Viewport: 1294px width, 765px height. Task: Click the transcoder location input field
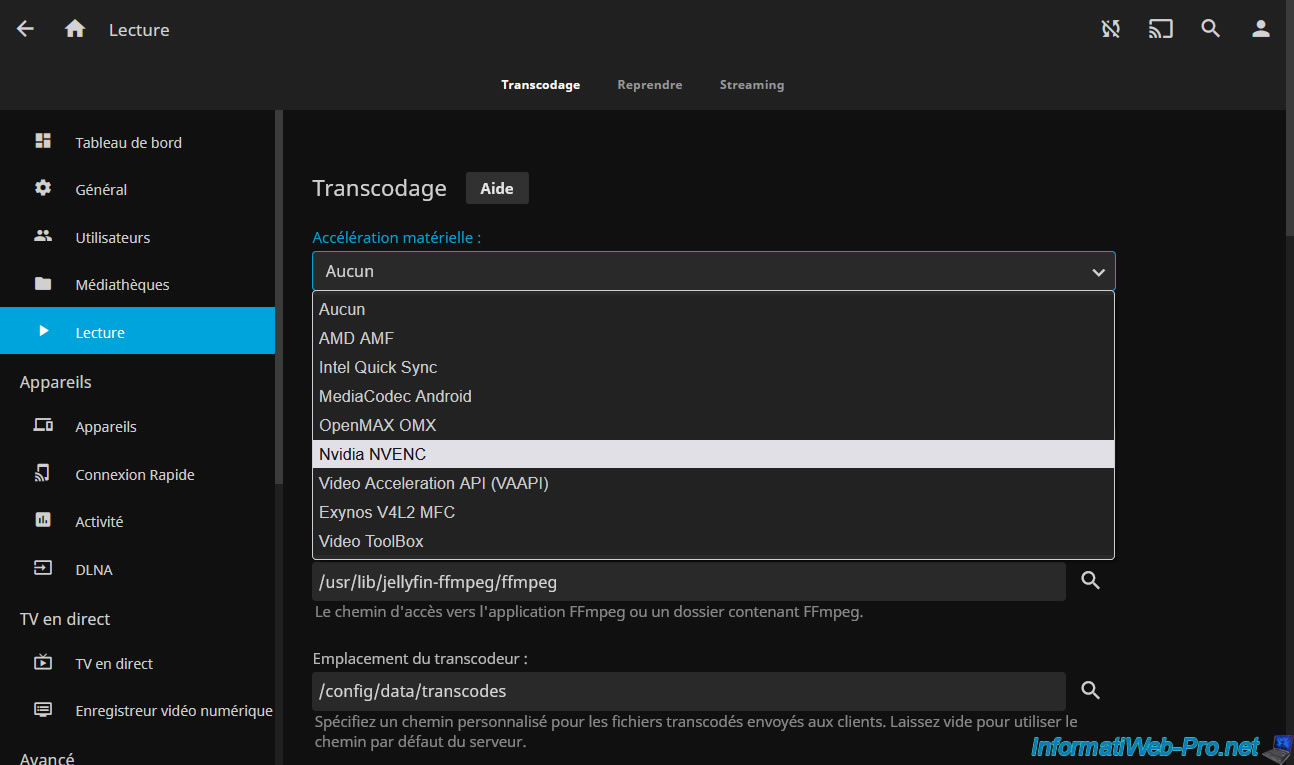pyautogui.click(x=688, y=691)
